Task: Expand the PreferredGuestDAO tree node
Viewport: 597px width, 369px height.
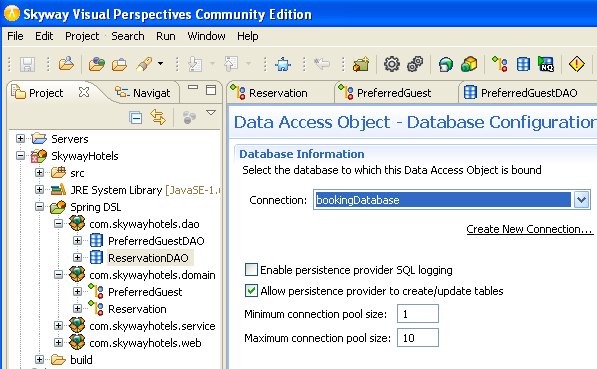Action: (x=77, y=240)
